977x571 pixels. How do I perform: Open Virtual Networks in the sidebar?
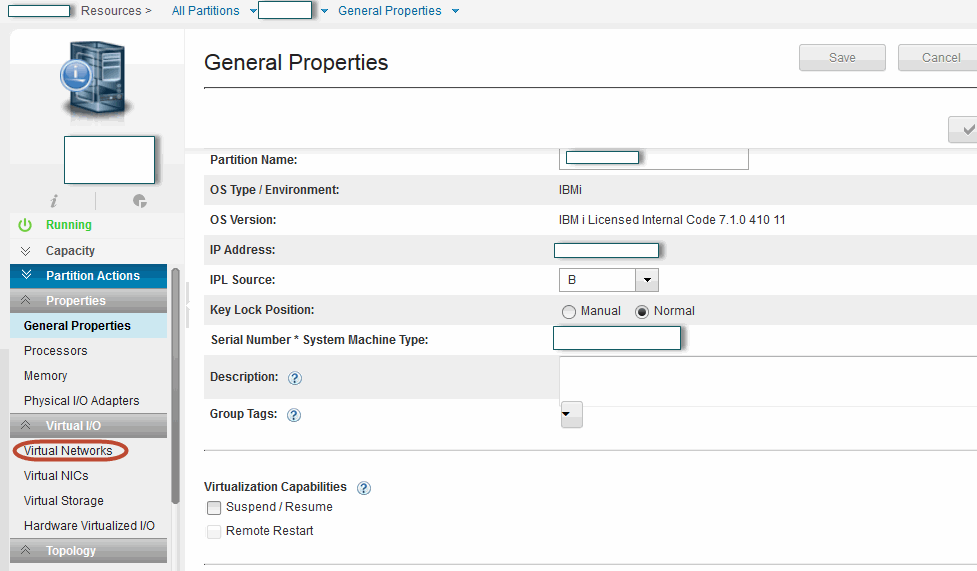(68, 451)
